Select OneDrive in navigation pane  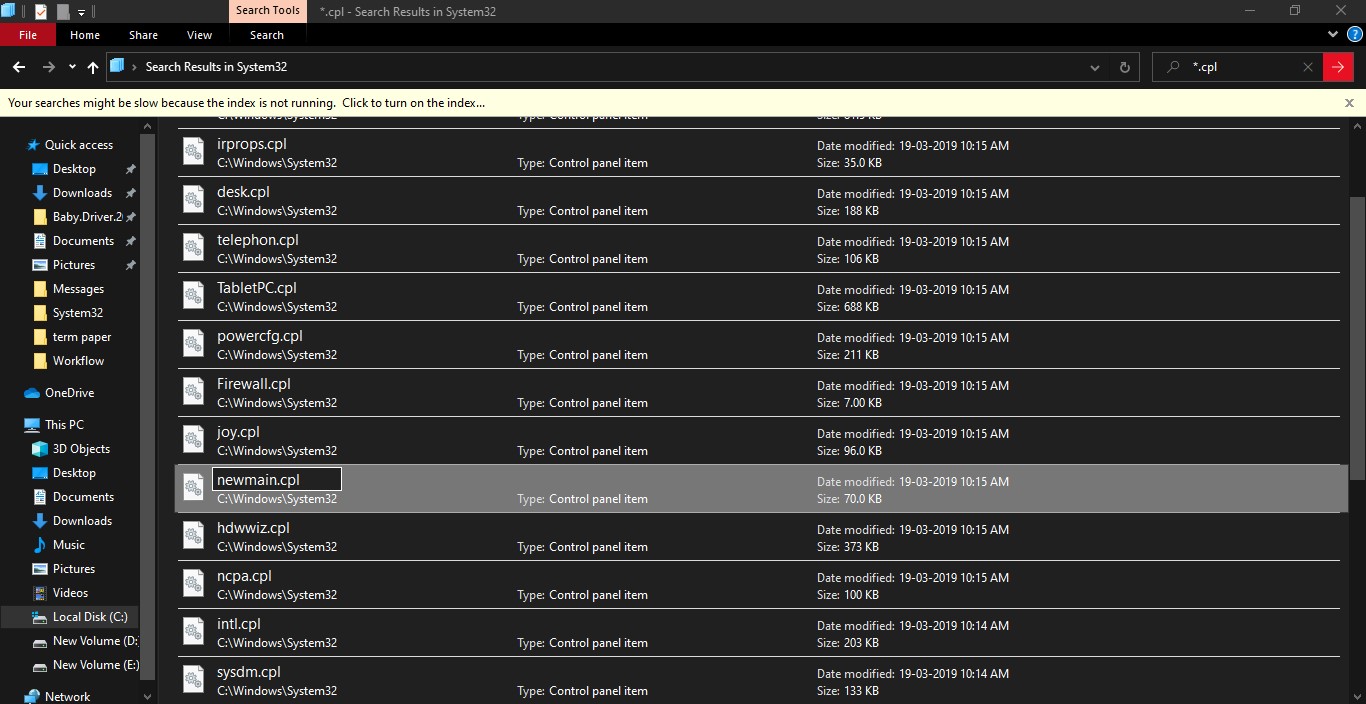pos(69,393)
